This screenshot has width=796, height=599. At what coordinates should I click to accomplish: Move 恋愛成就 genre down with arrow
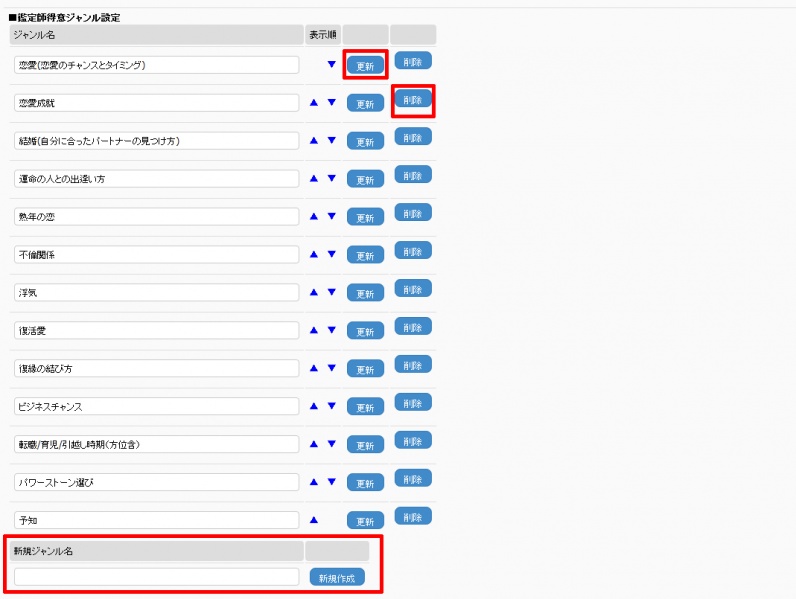pyautogui.click(x=331, y=102)
